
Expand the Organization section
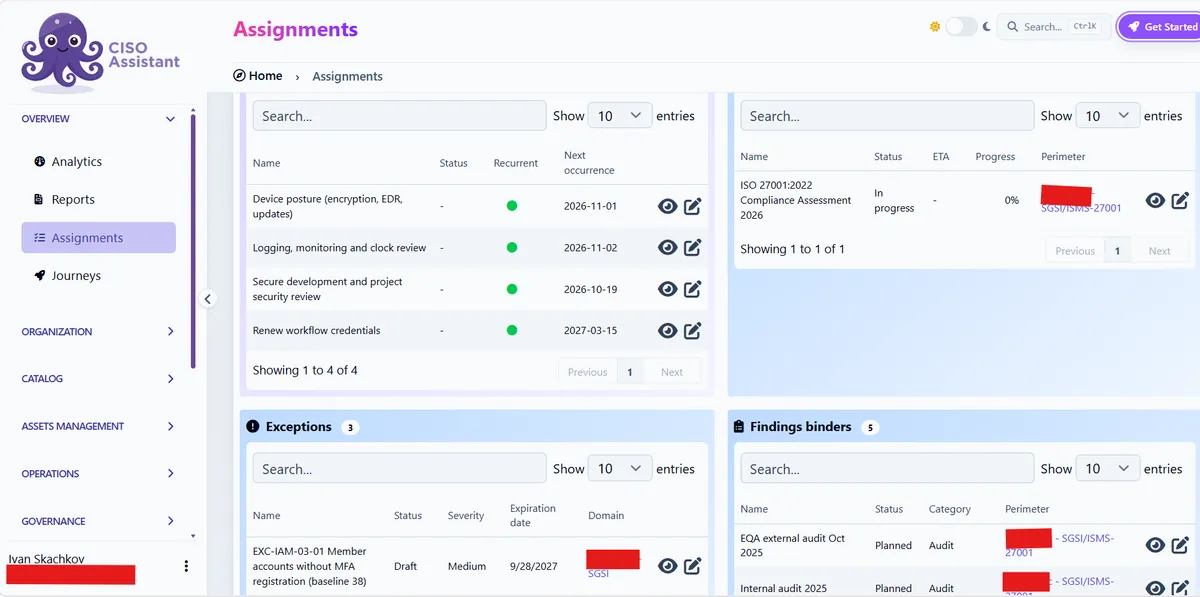pos(98,331)
